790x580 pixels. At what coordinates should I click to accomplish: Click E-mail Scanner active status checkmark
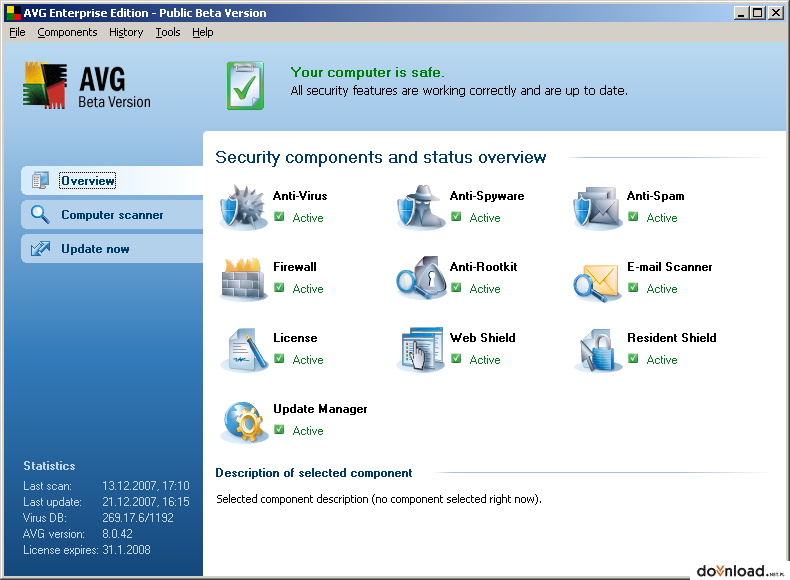pyautogui.click(x=633, y=288)
